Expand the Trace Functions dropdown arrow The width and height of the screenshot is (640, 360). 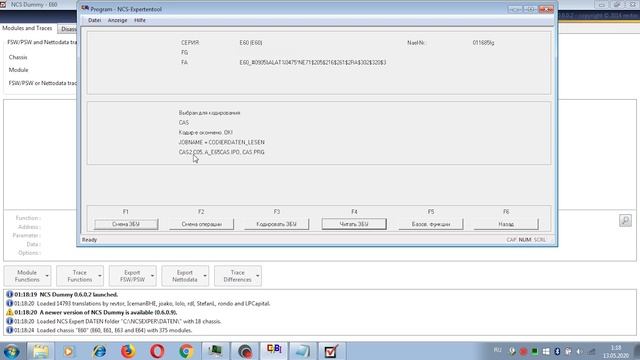pos(100,276)
